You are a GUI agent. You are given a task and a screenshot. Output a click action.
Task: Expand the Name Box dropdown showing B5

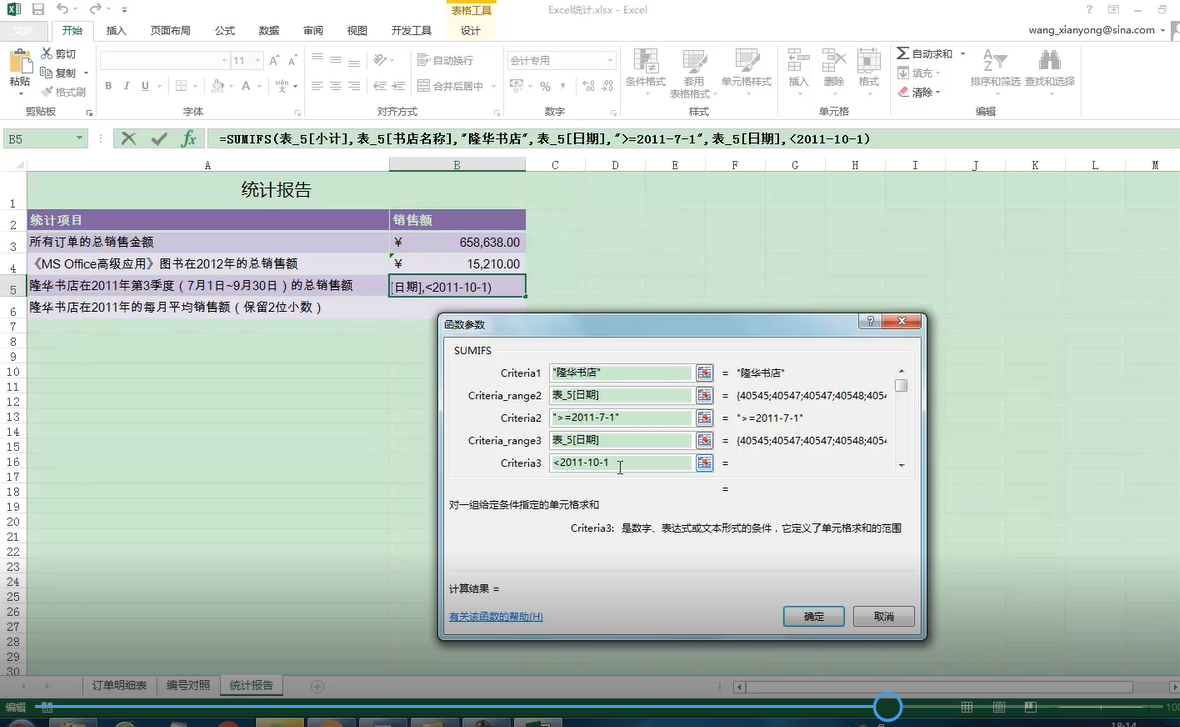[x=79, y=139]
